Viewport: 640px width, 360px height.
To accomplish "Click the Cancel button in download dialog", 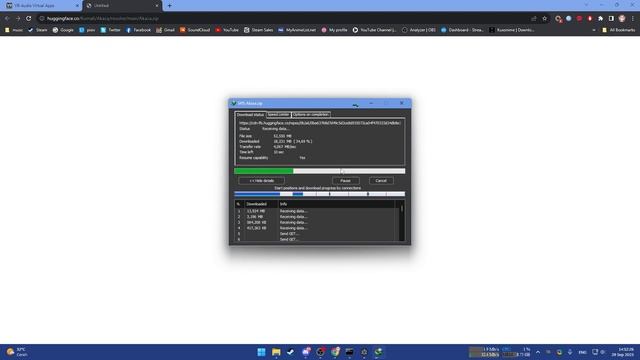I will click(381, 180).
